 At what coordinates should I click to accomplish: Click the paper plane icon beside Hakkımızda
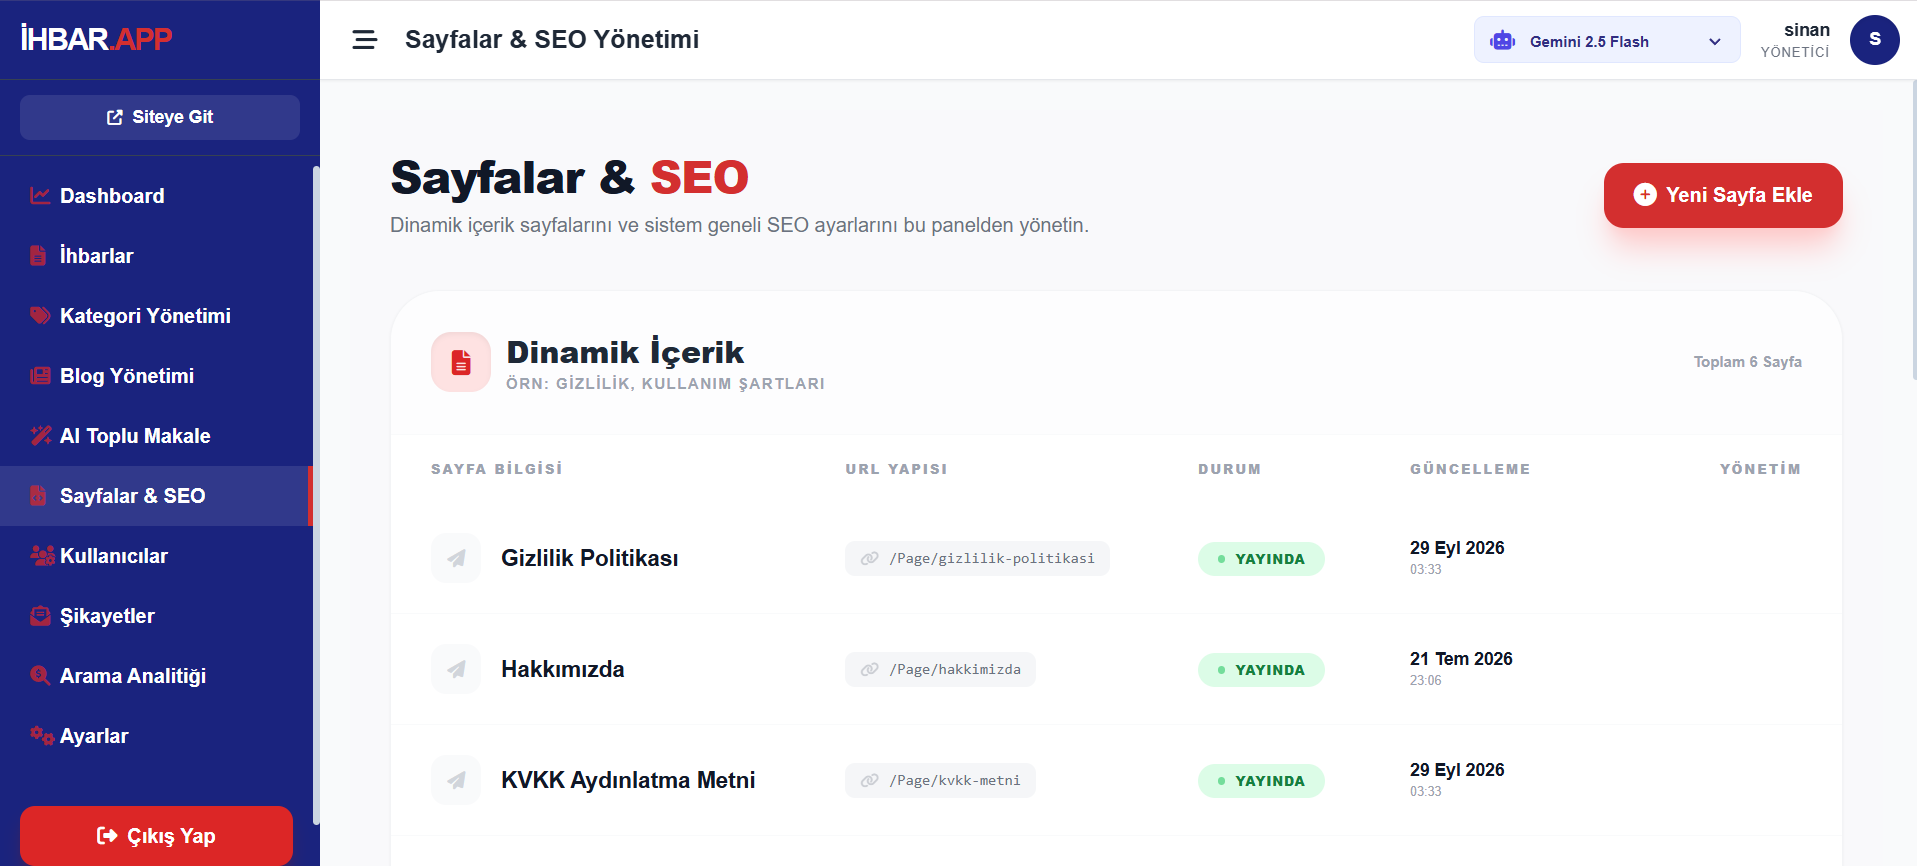pyautogui.click(x=456, y=669)
